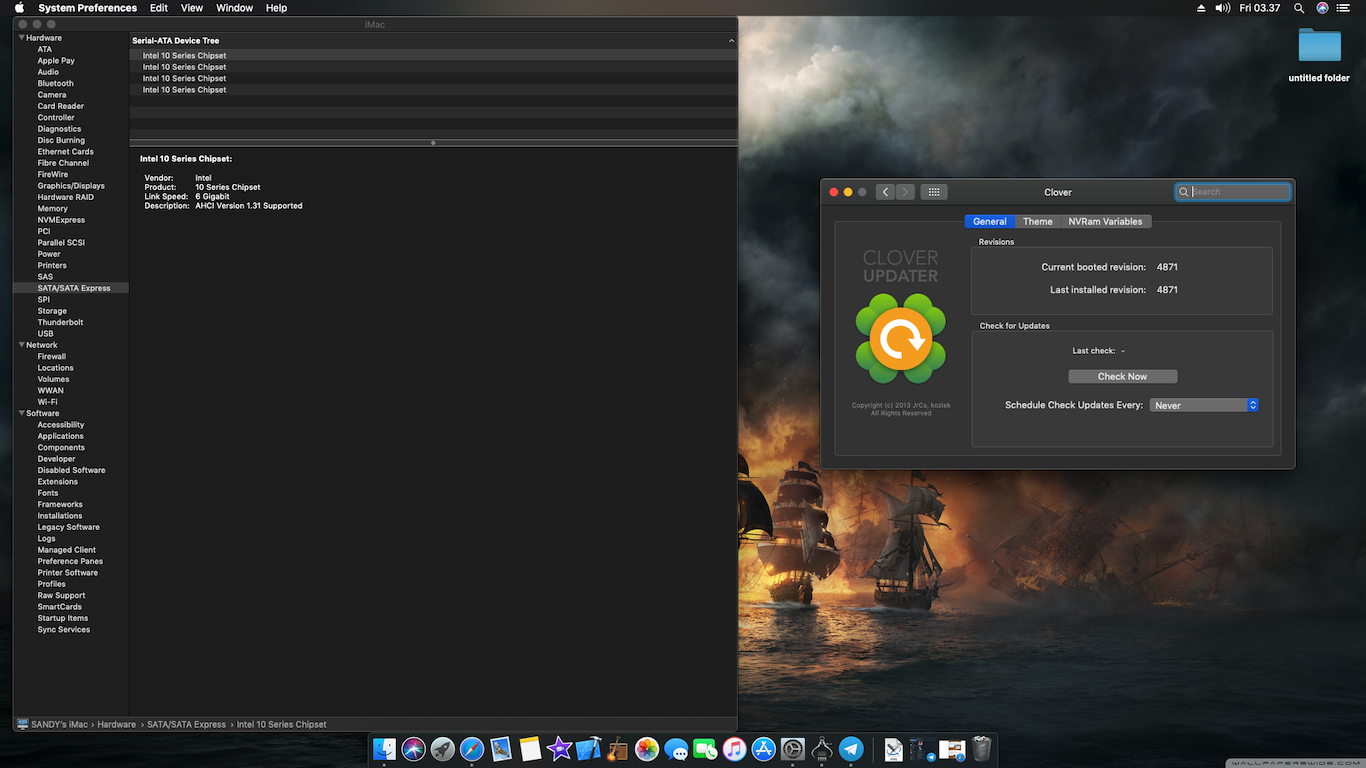Select Power in the Hardware list
The width and height of the screenshot is (1366, 768).
click(x=49, y=254)
